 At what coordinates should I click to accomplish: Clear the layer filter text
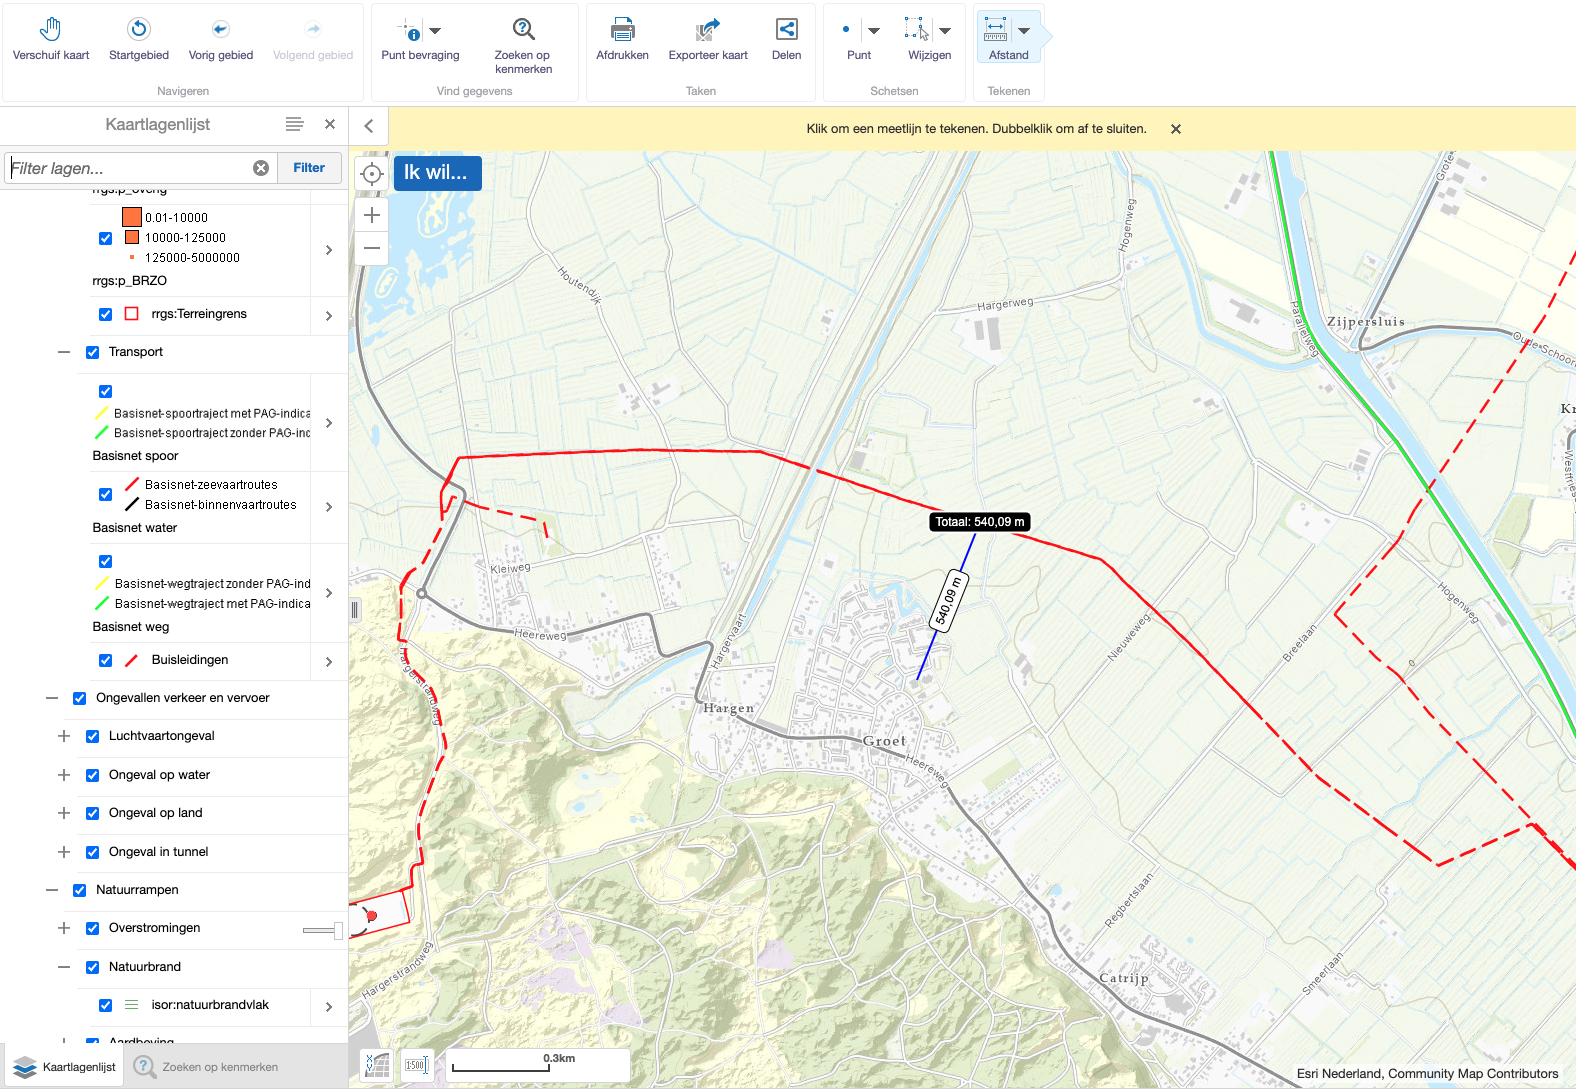pos(261,168)
